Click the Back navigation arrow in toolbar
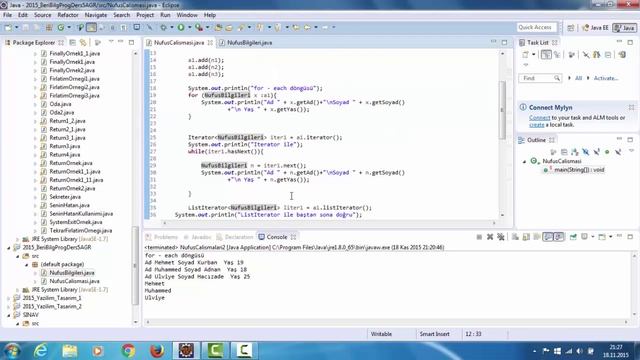The height and width of the screenshot is (360, 640). pyautogui.click(x=307, y=27)
